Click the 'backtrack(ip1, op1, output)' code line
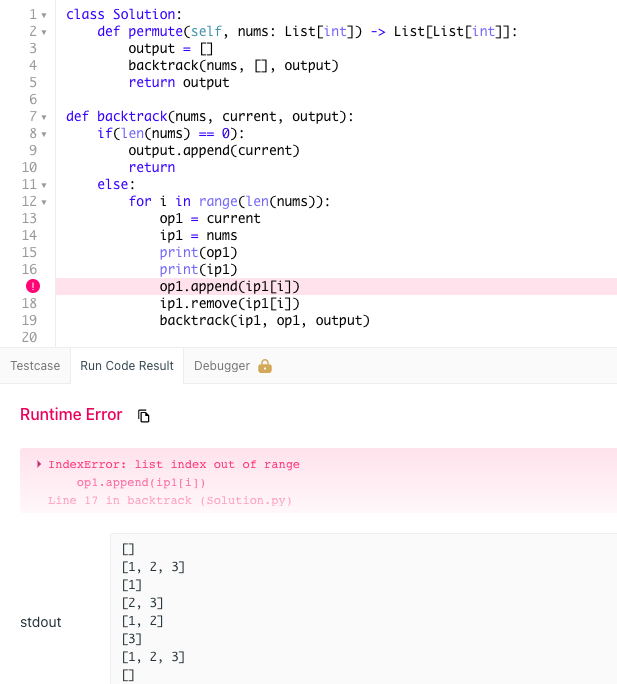 click(264, 321)
